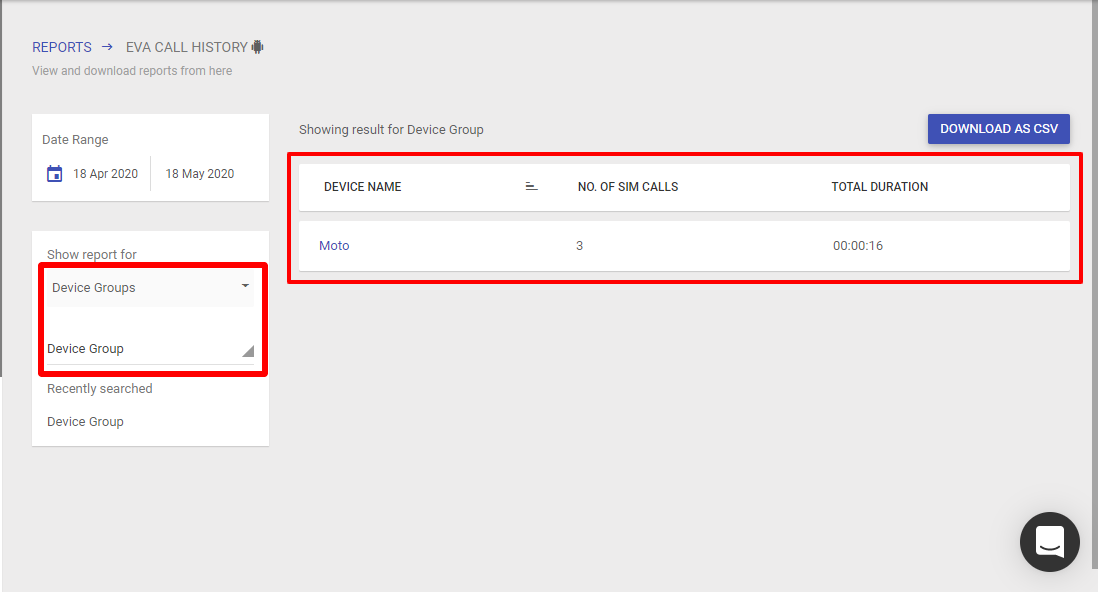The height and width of the screenshot is (592, 1098).
Task: Open the calendar icon in Date Range
Action: (55, 174)
